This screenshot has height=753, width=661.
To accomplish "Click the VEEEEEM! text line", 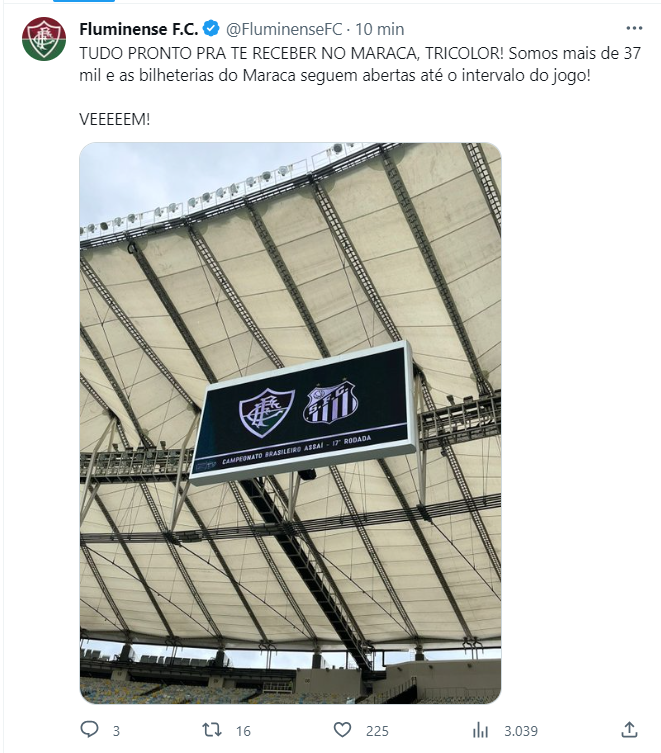I will point(115,119).
